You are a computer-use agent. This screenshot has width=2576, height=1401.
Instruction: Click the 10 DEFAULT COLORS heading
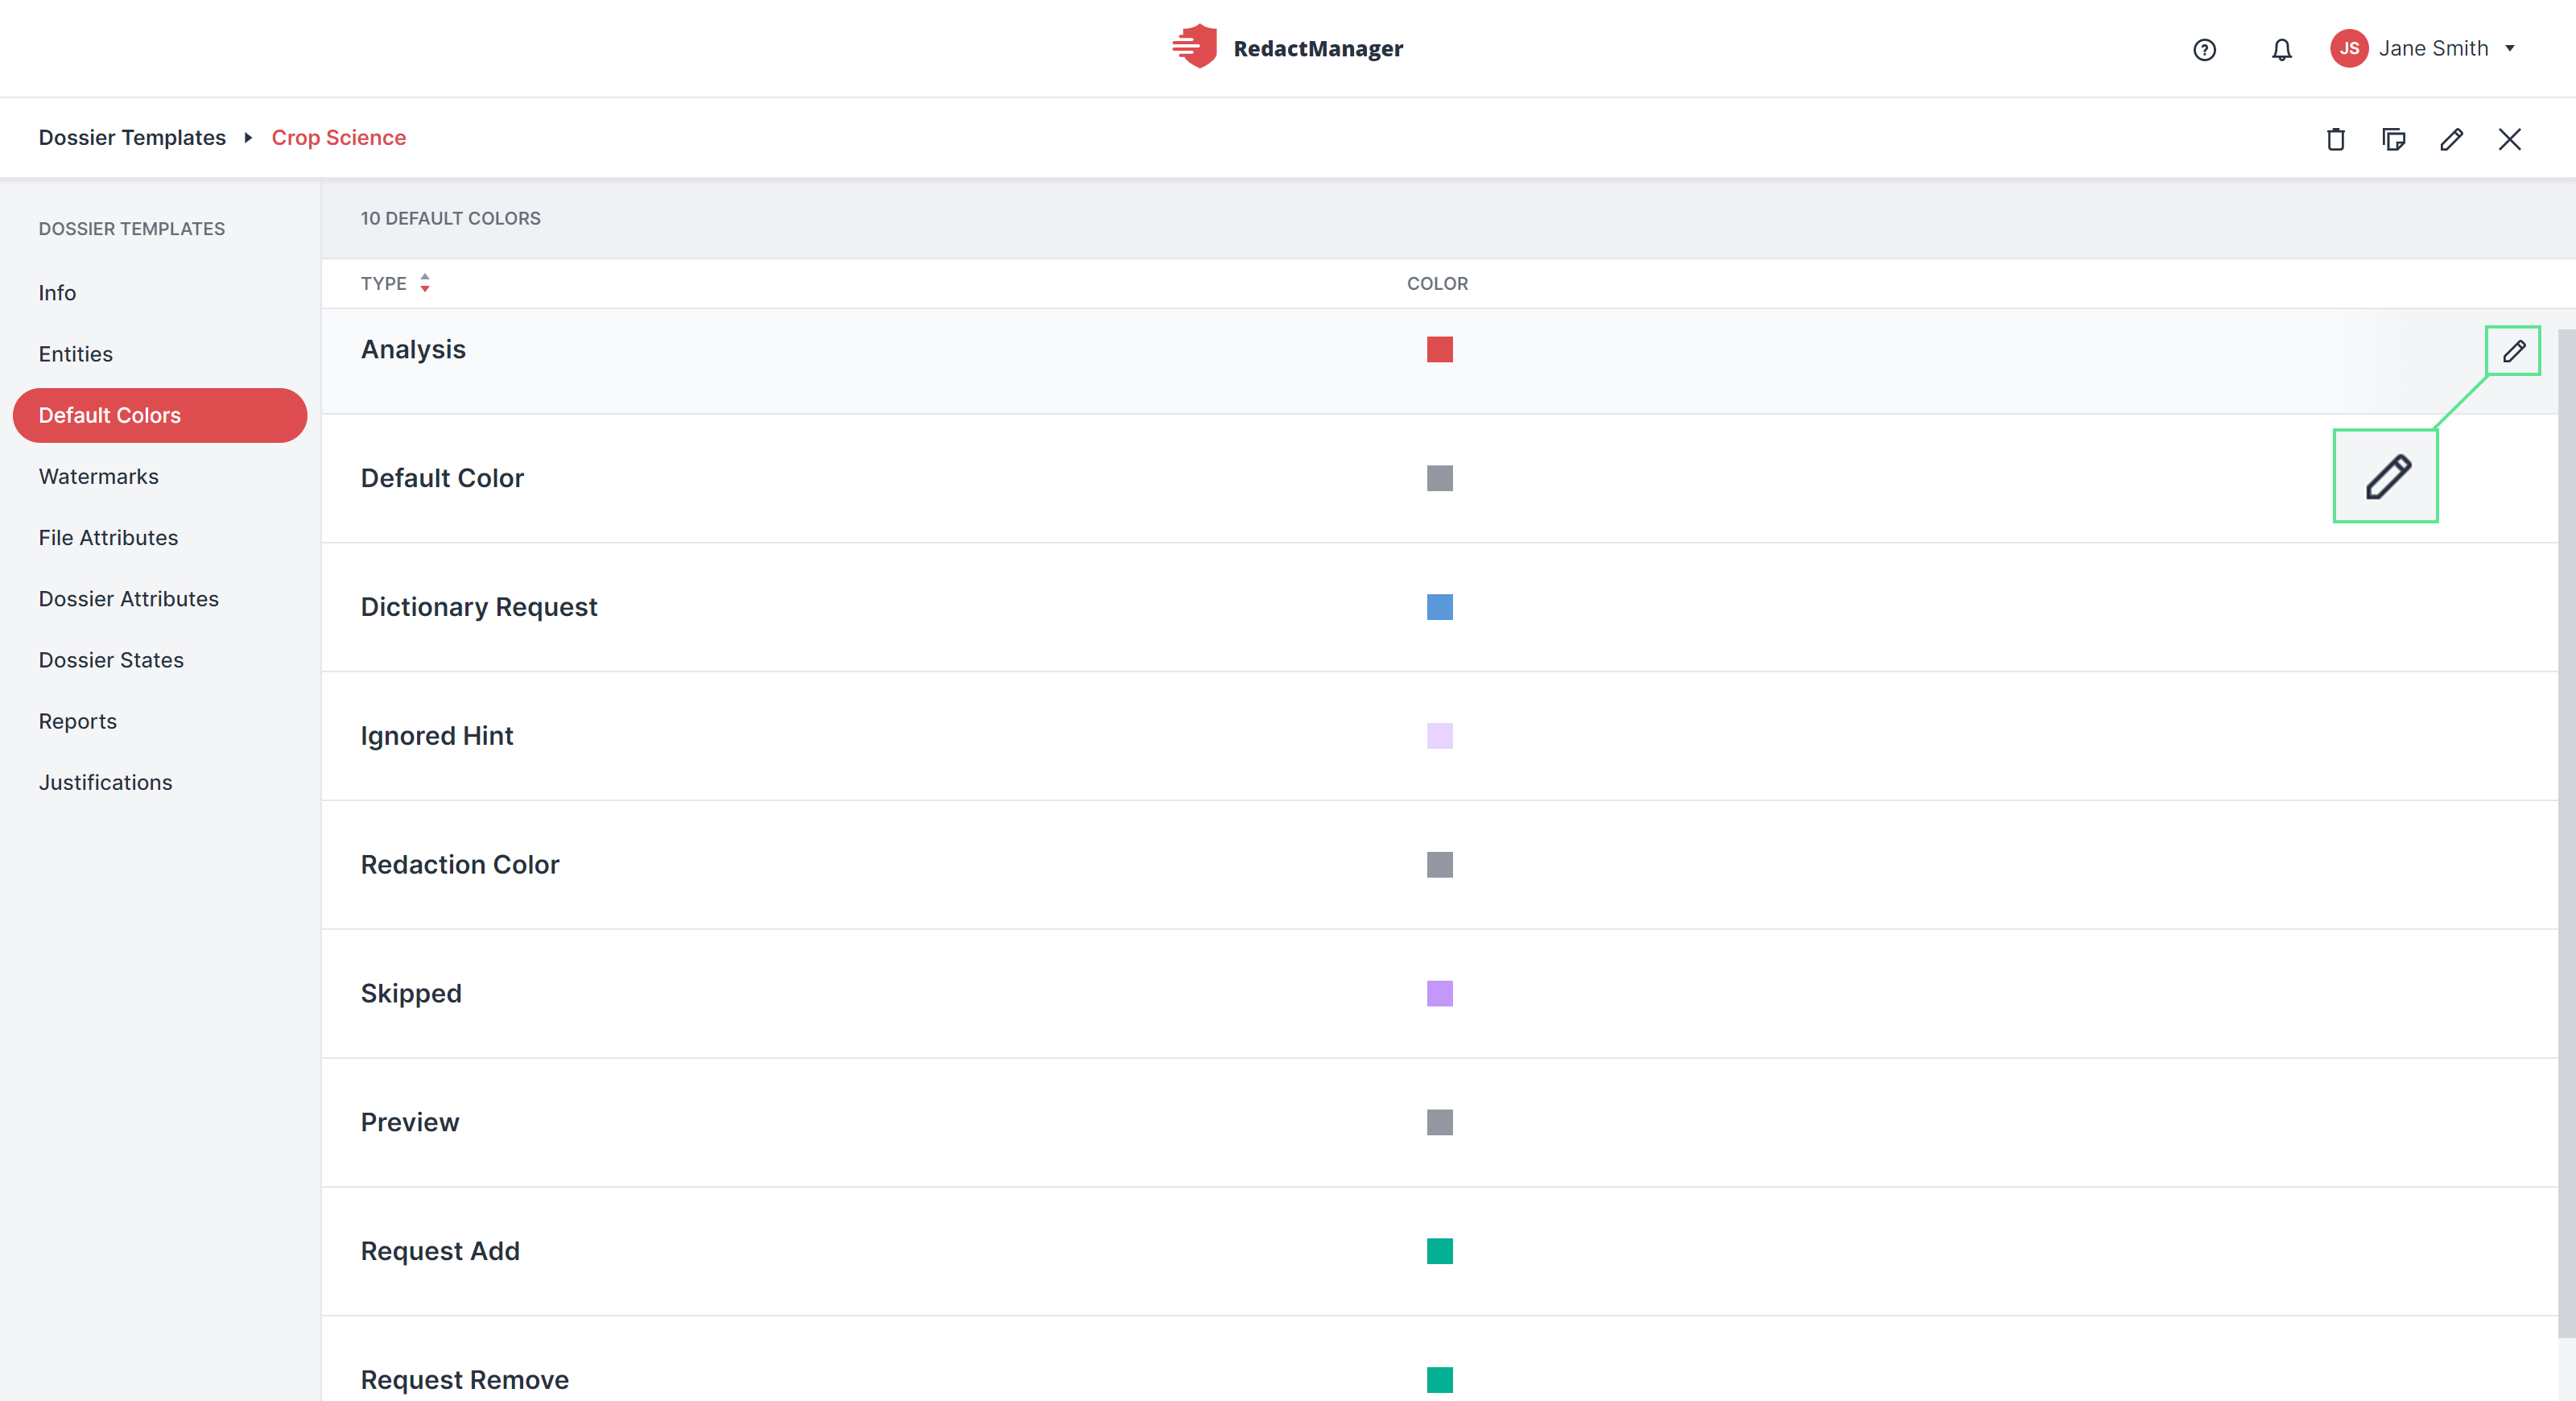pos(451,218)
